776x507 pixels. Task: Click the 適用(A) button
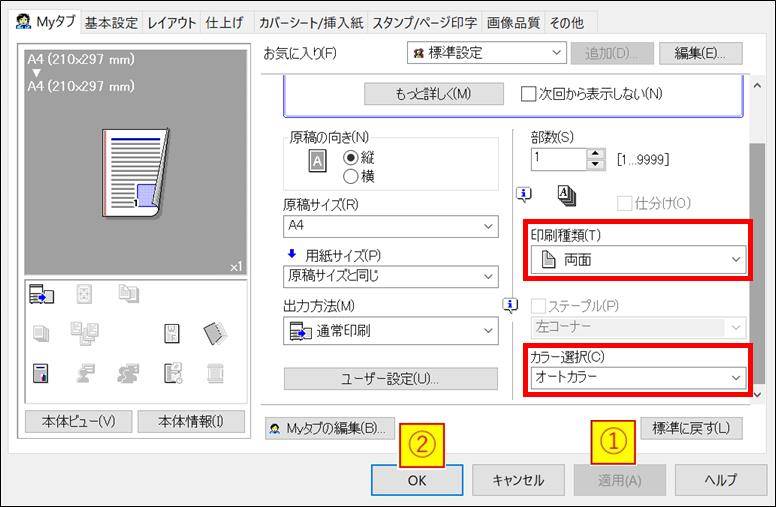coord(620,480)
